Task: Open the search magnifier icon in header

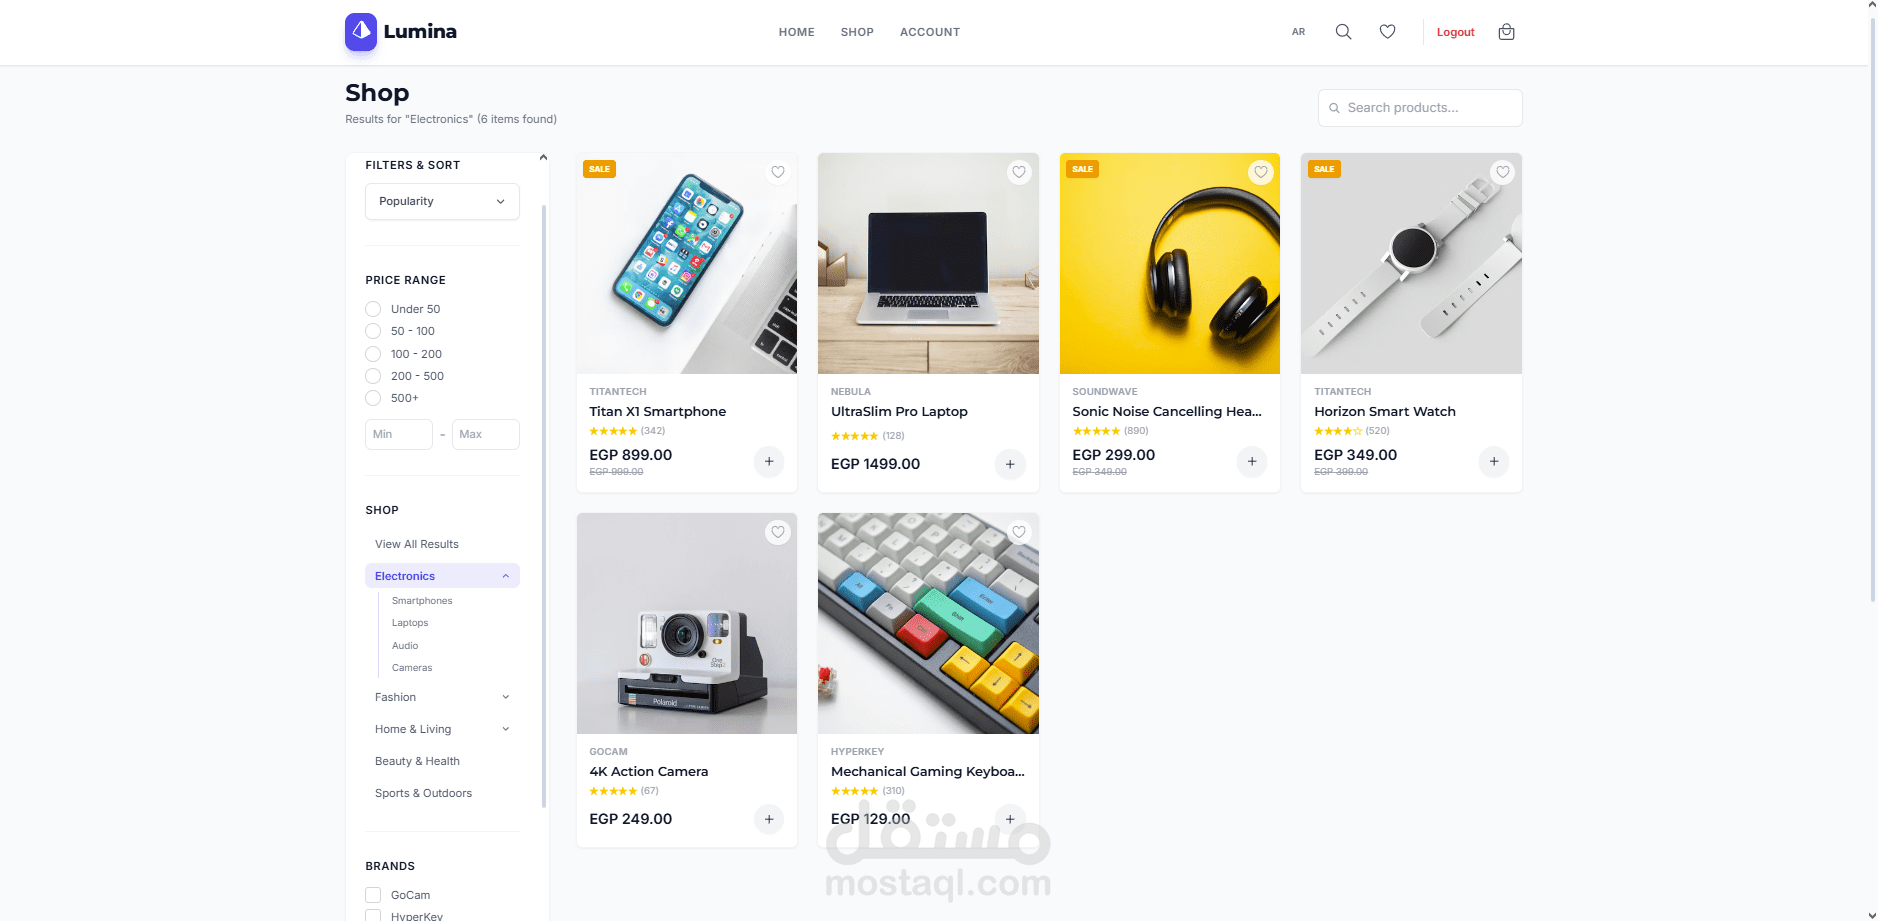Action: [x=1343, y=32]
